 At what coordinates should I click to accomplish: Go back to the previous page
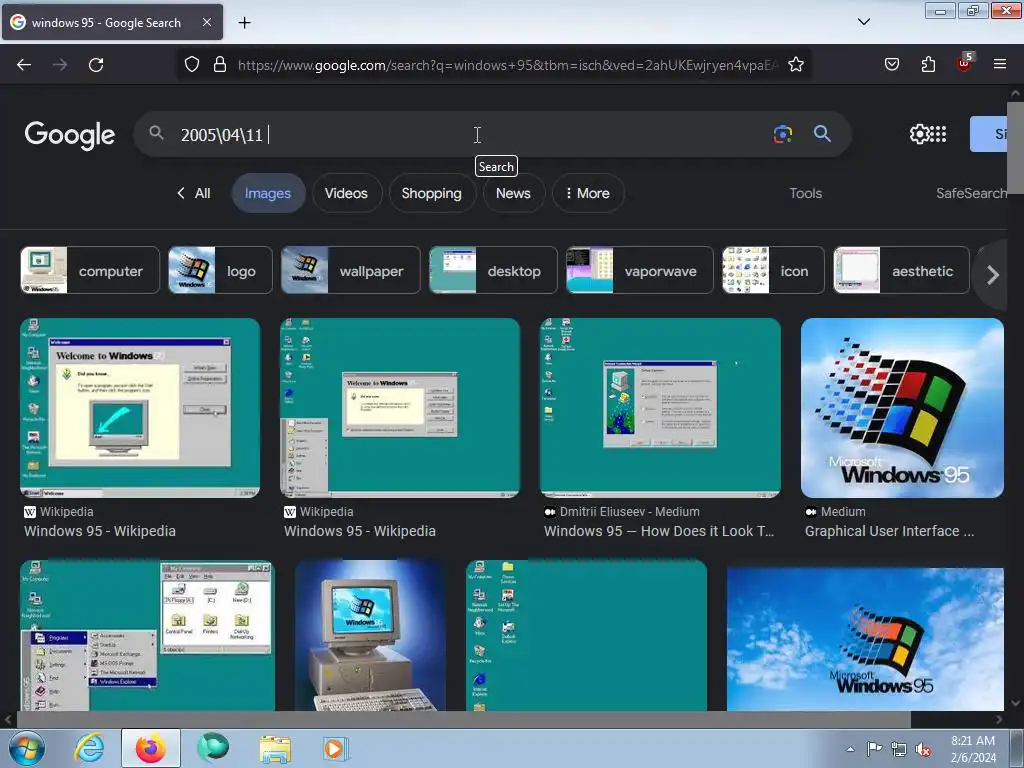click(24, 65)
